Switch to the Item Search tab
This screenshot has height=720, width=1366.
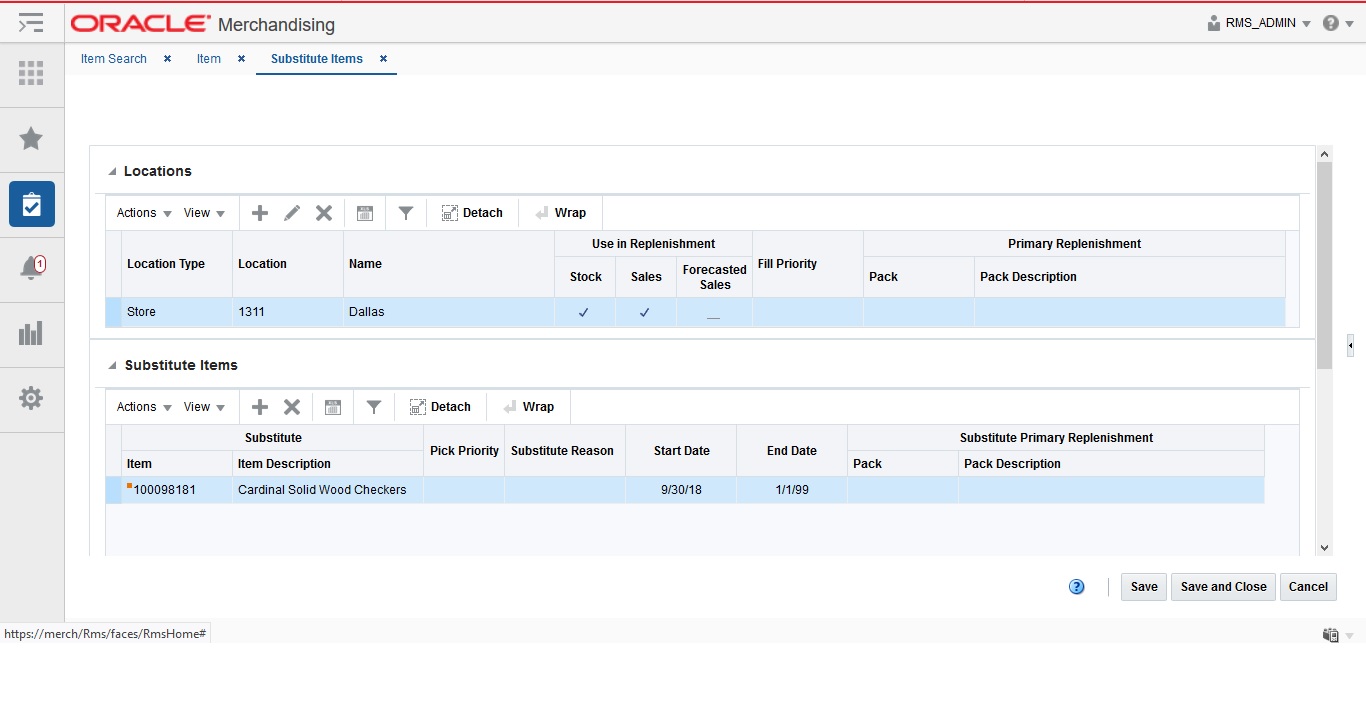[114, 59]
